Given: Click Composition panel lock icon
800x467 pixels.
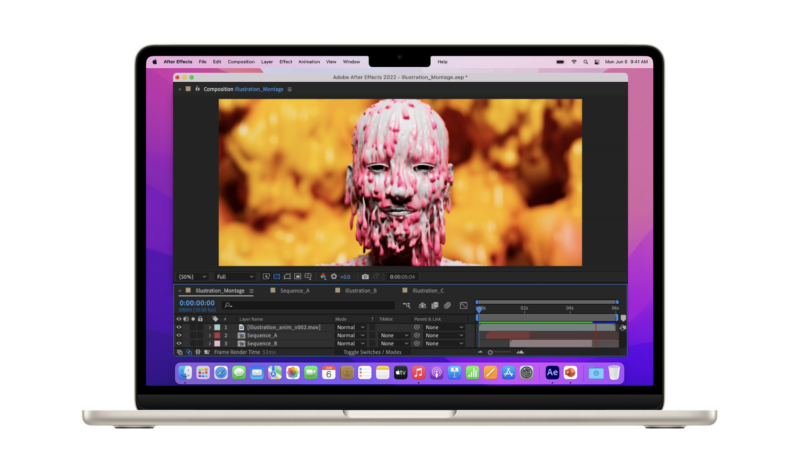Looking at the screenshot, I should 197,89.
